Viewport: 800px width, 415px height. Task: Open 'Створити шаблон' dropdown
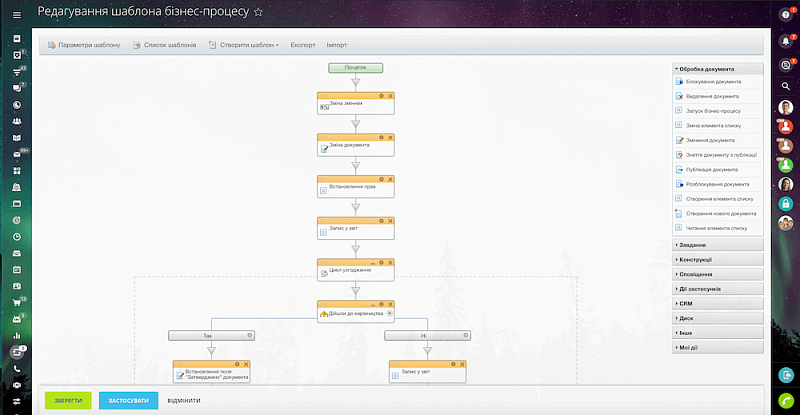point(245,45)
